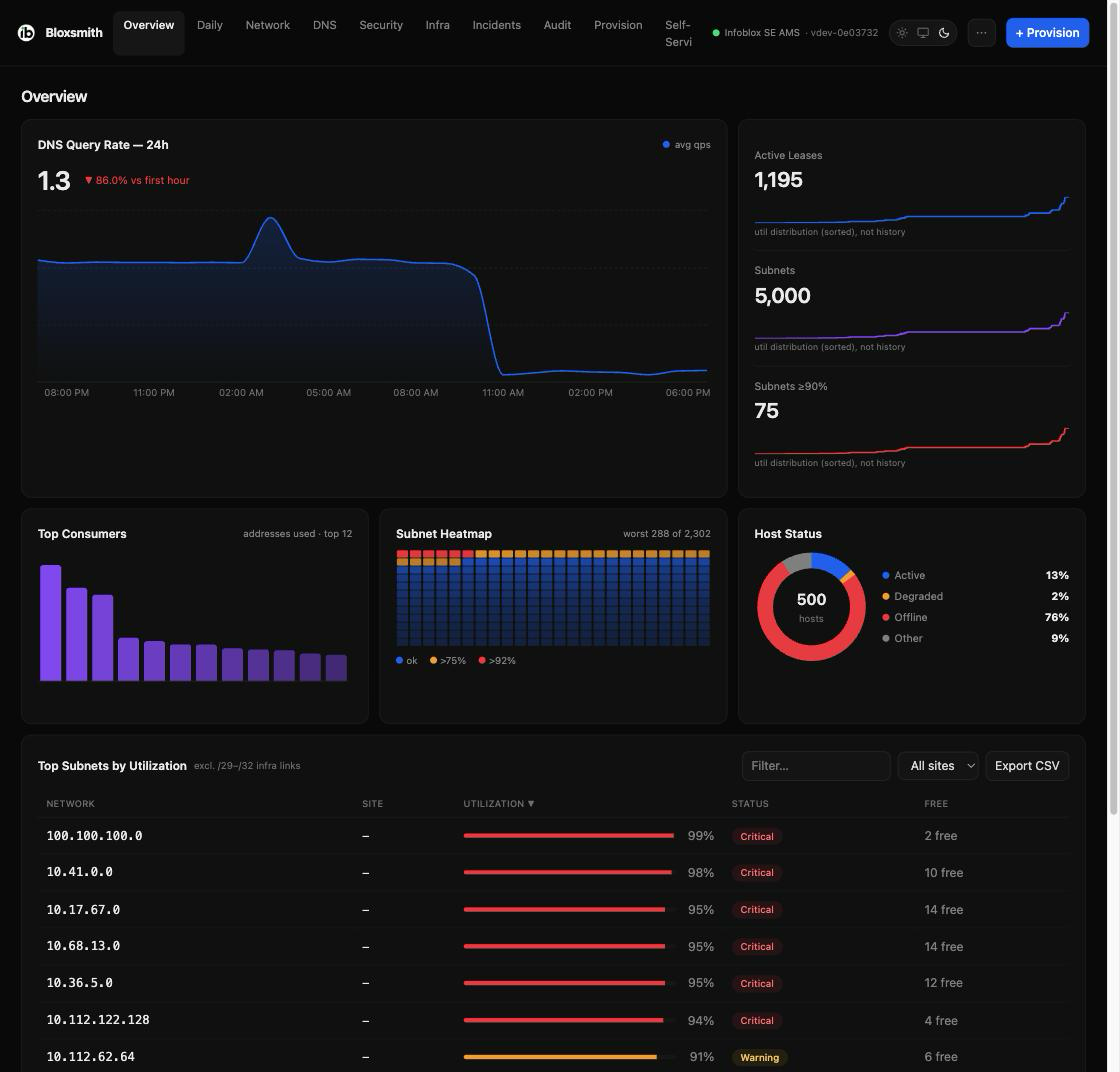This screenshot has width=1120, height=1072.
Task: Click the Subnets 5,000 value
Action: tap(782, 296)
